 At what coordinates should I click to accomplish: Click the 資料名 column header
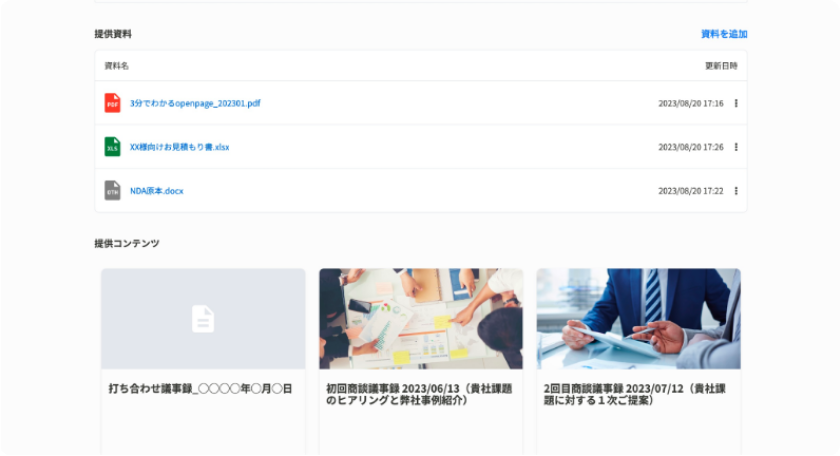click(116, 66)
